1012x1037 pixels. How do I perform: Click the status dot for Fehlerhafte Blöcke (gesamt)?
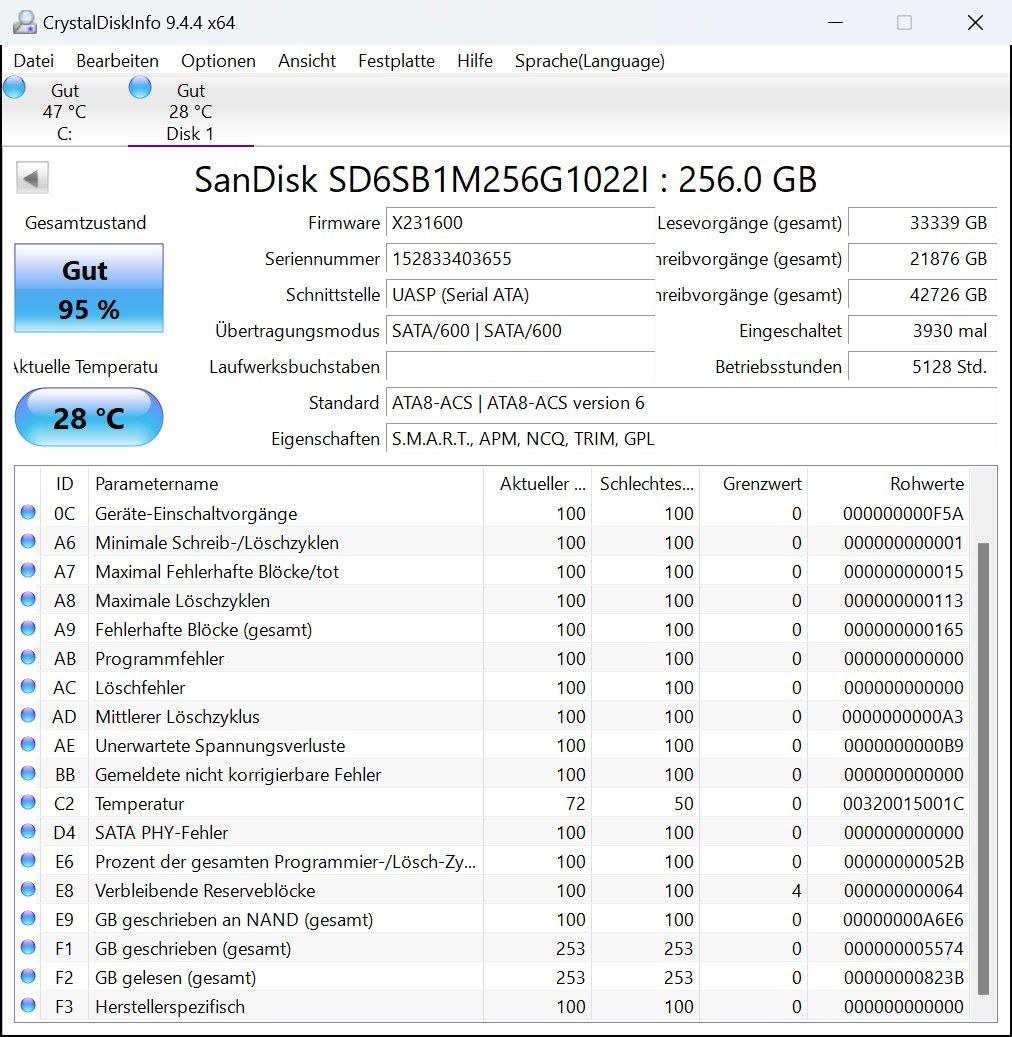pyautogui.click(x=28, y=628)
